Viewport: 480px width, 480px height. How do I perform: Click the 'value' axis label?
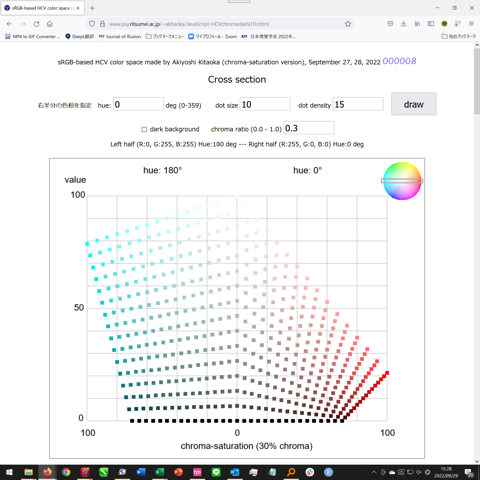pyautogui.click(x=75, y=180)
